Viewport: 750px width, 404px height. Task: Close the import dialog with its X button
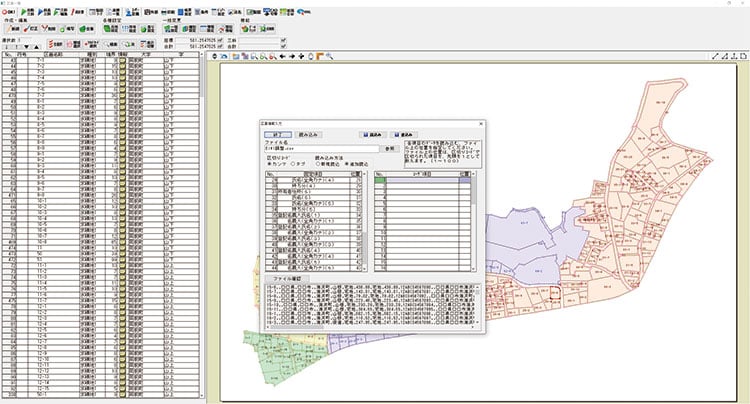[x=481, y=124]
